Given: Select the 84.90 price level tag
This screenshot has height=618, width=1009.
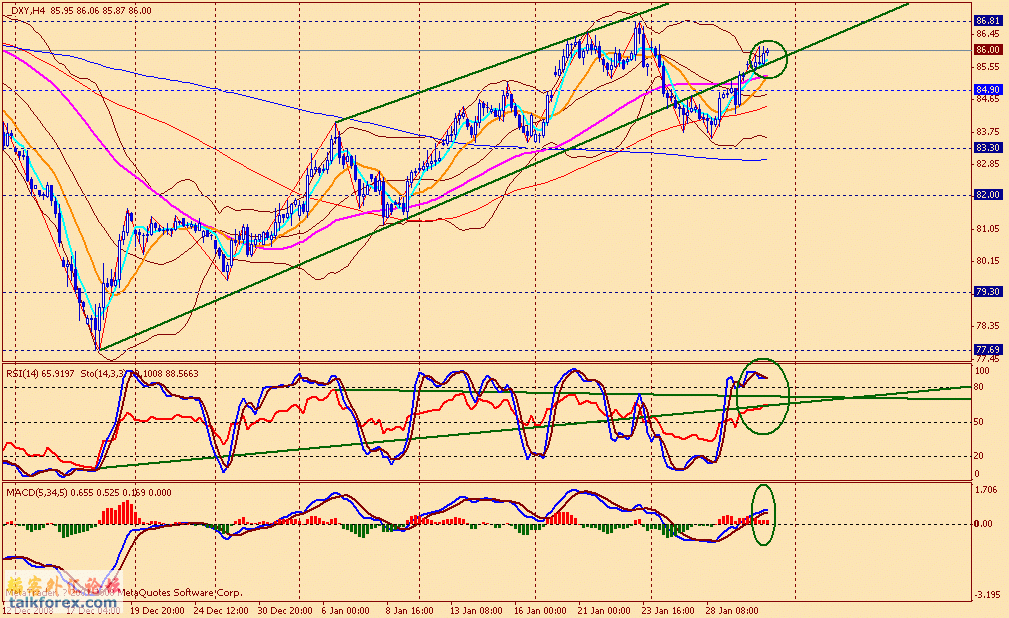Looking at the screenshot, I should [987, 90].
